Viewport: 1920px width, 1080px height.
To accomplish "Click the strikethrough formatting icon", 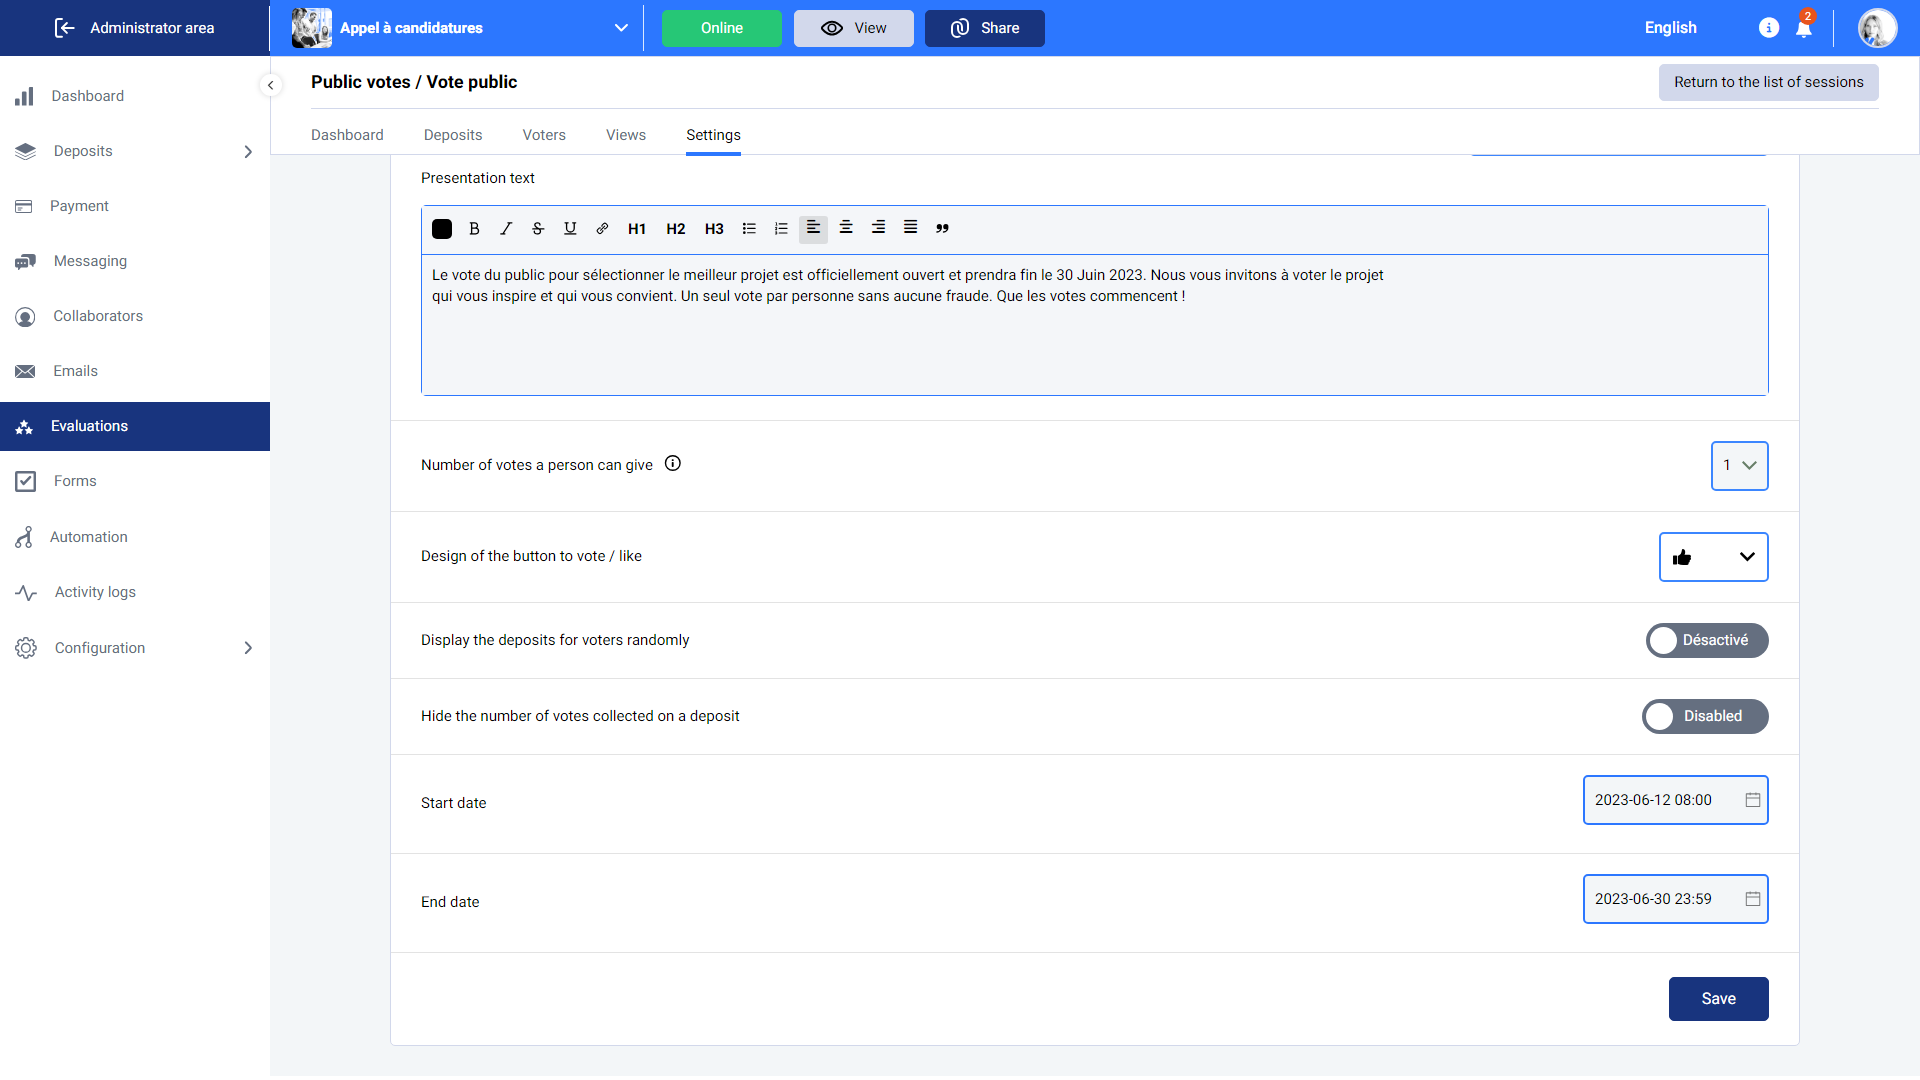I will click(538, 229).
